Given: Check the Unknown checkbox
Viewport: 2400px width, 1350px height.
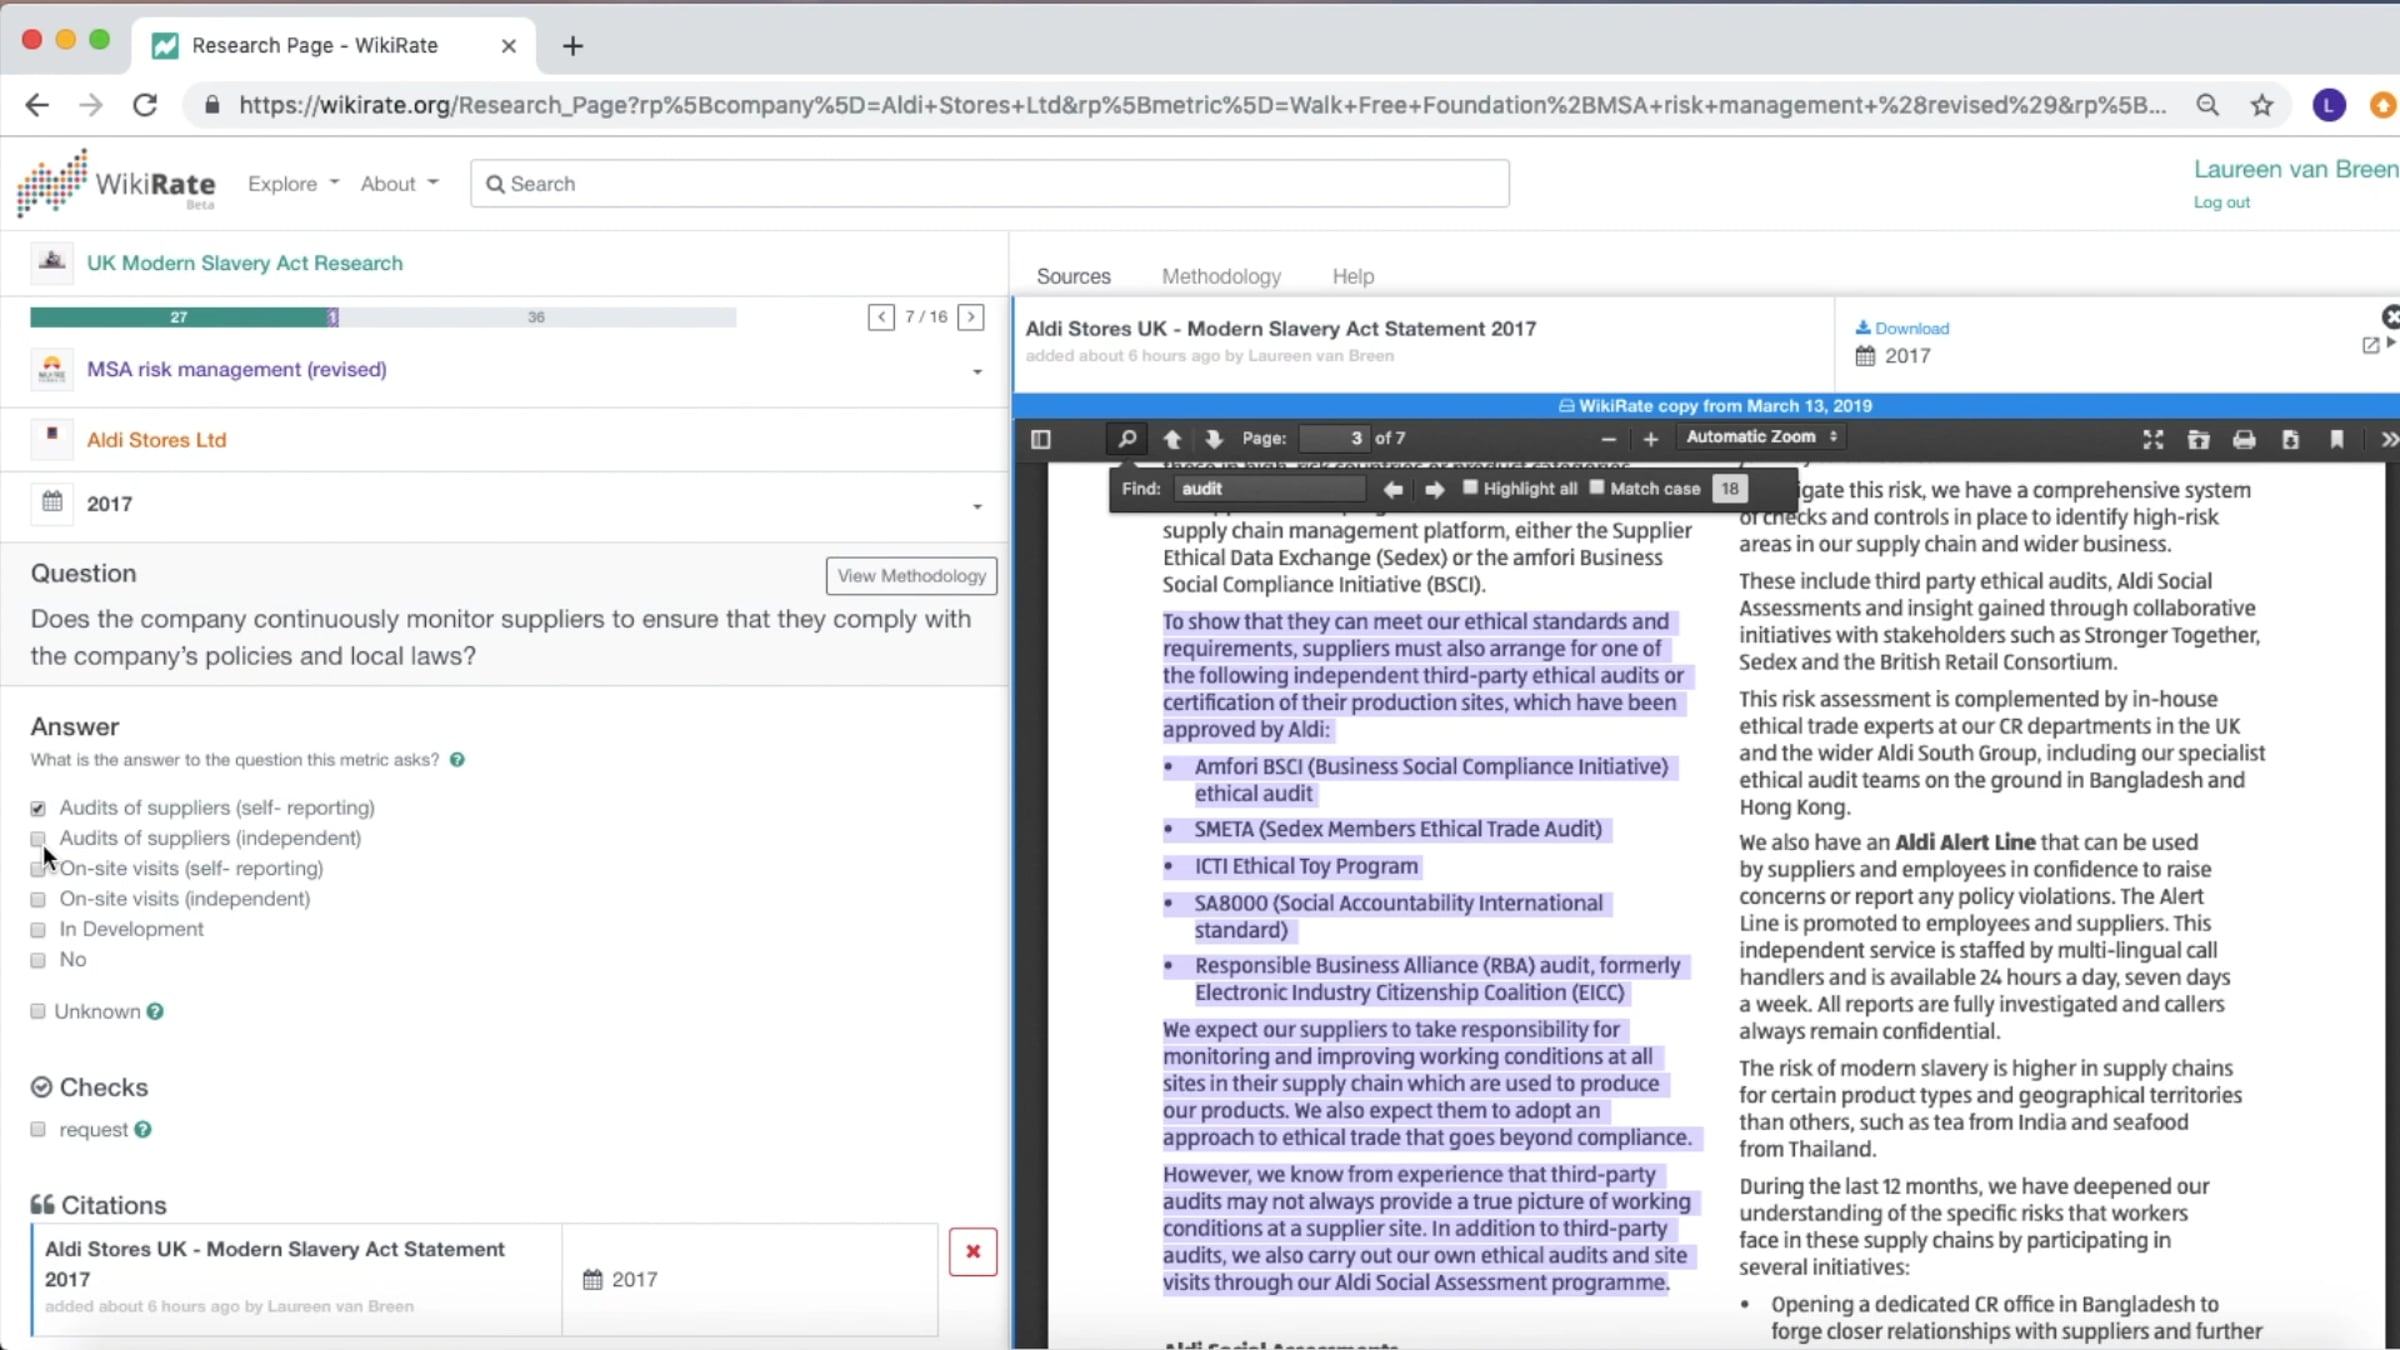Looking at the screenshot, I should tap(38, 1011).
